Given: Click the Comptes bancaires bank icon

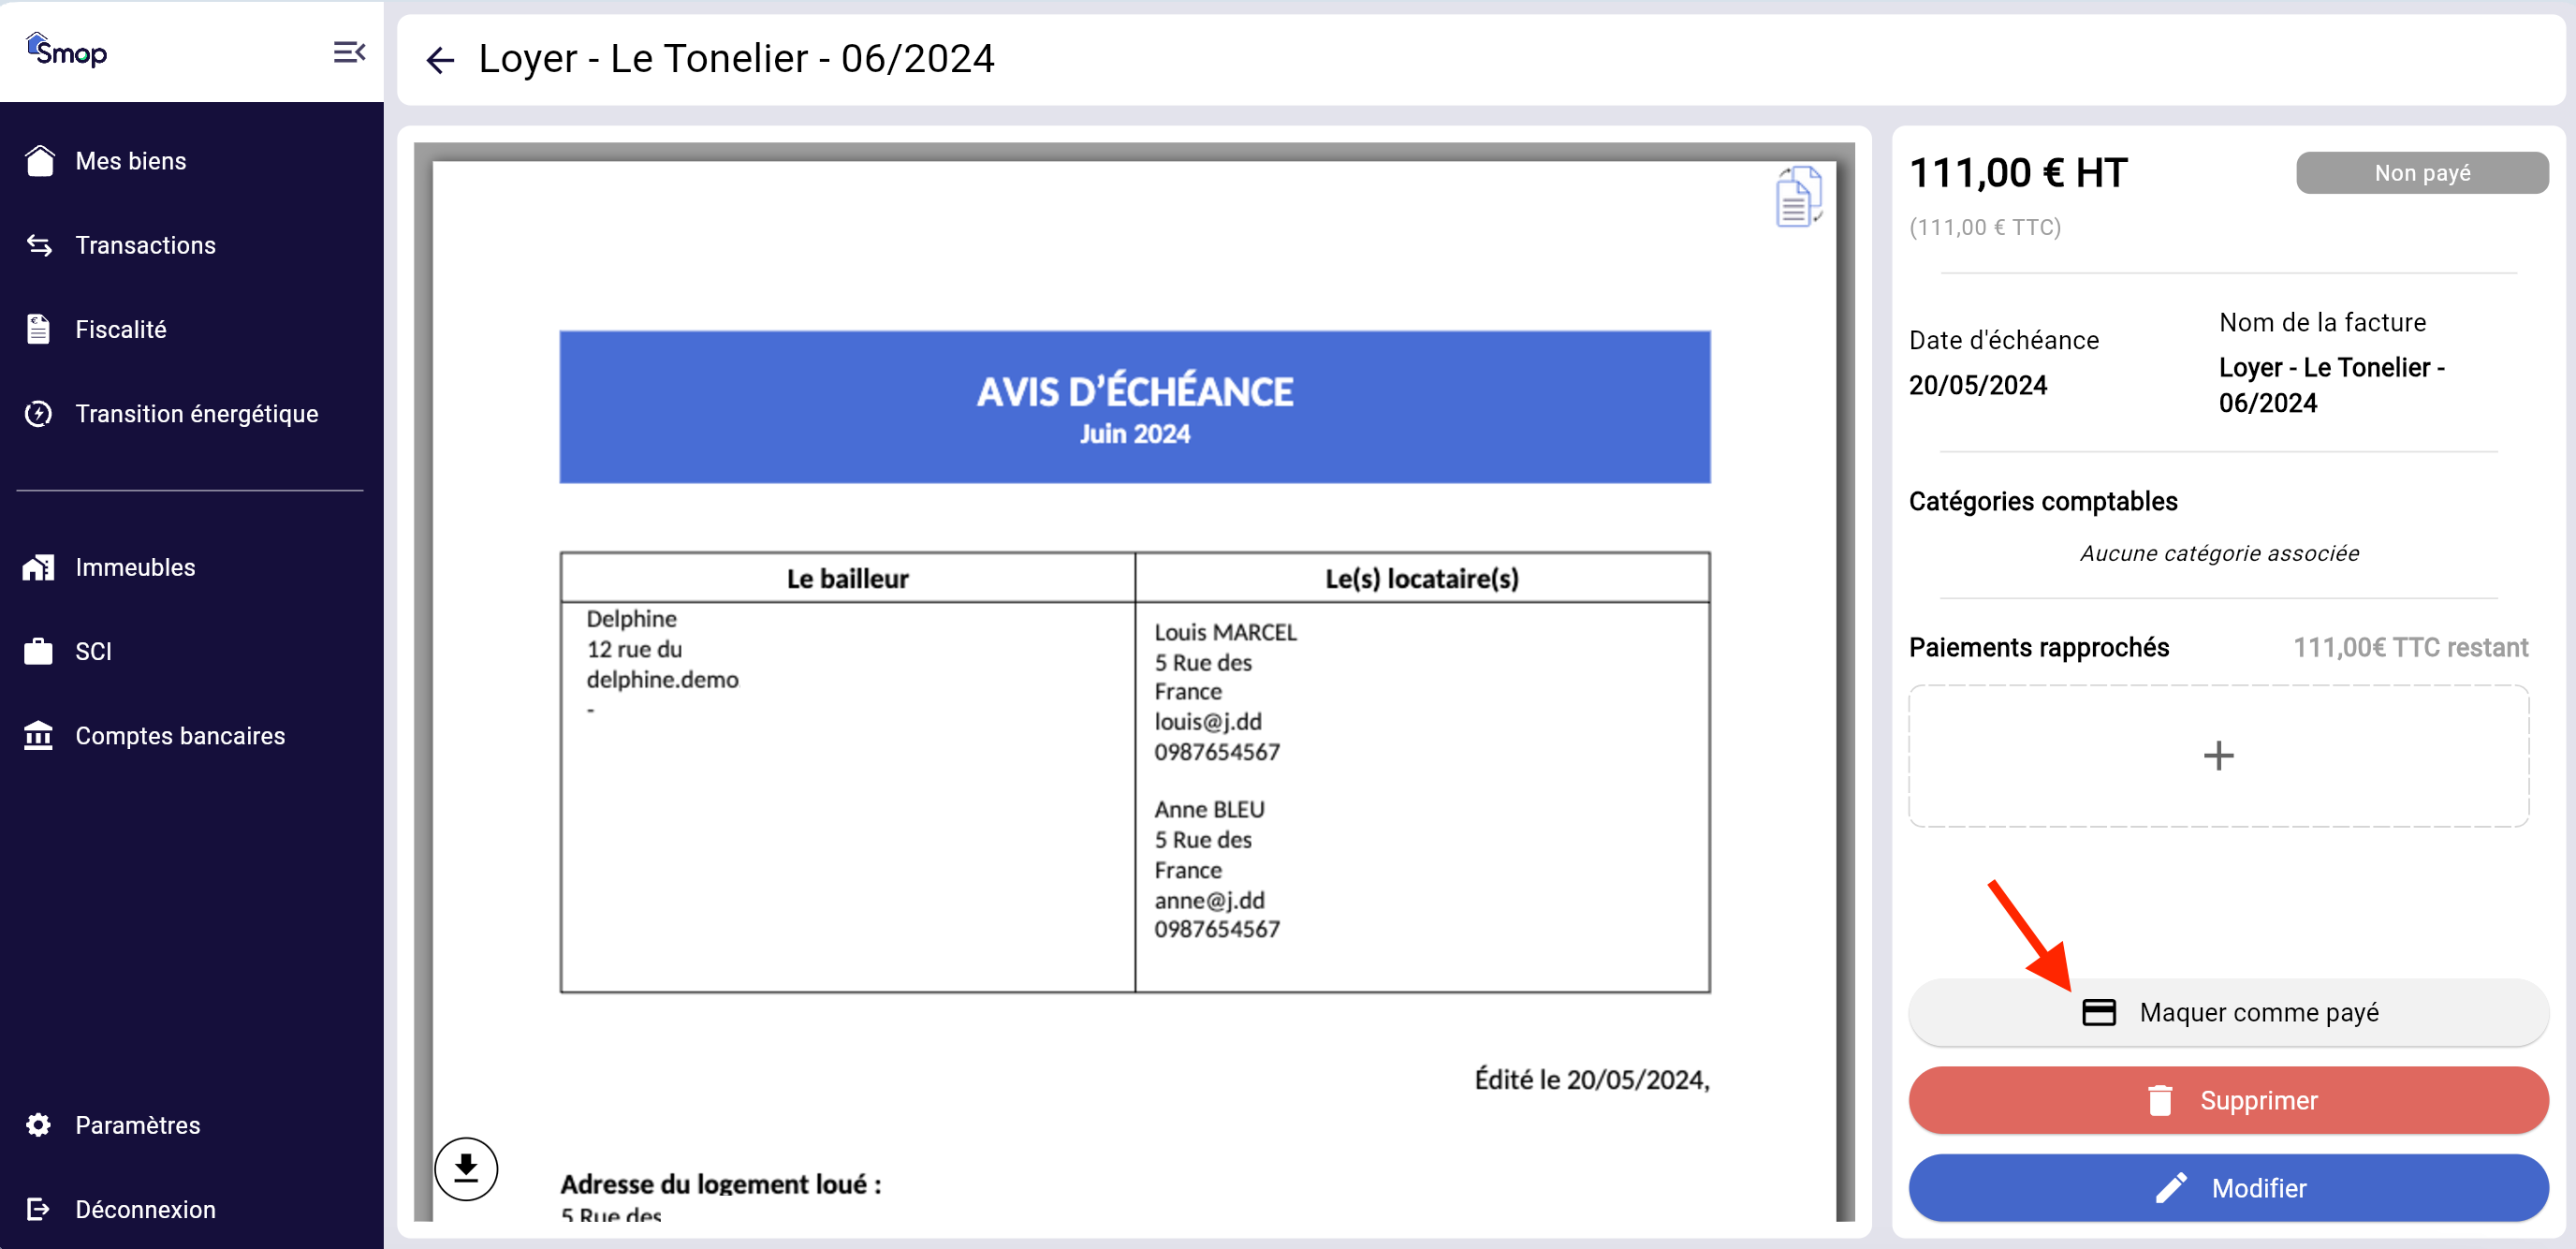Looking at the screenshot, I should pyautogui.click(x=39, y=736).
